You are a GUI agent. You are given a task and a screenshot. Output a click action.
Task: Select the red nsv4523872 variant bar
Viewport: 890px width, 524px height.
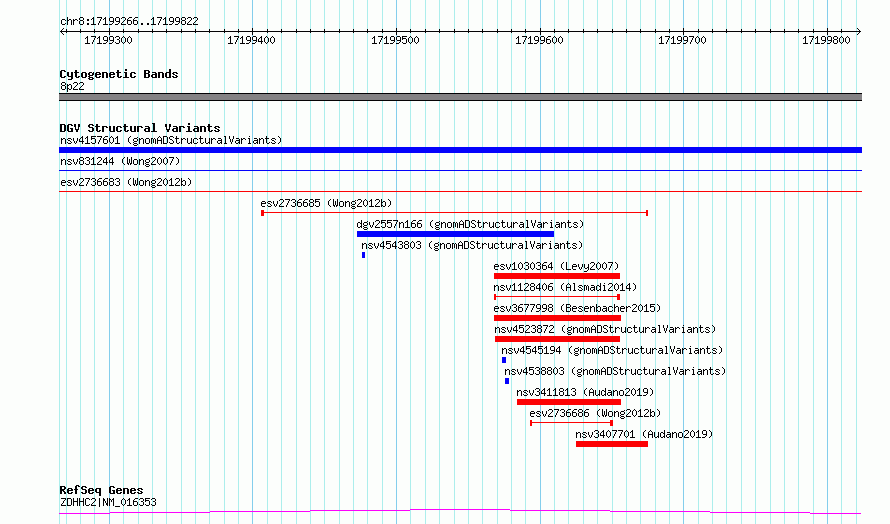click(557, 339)
